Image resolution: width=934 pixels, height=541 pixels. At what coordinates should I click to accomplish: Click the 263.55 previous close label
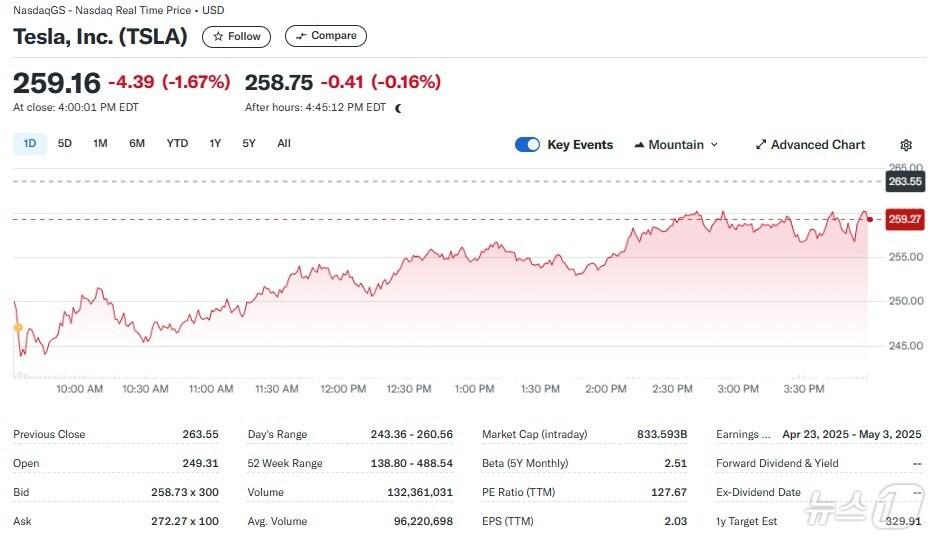point(905,181)
